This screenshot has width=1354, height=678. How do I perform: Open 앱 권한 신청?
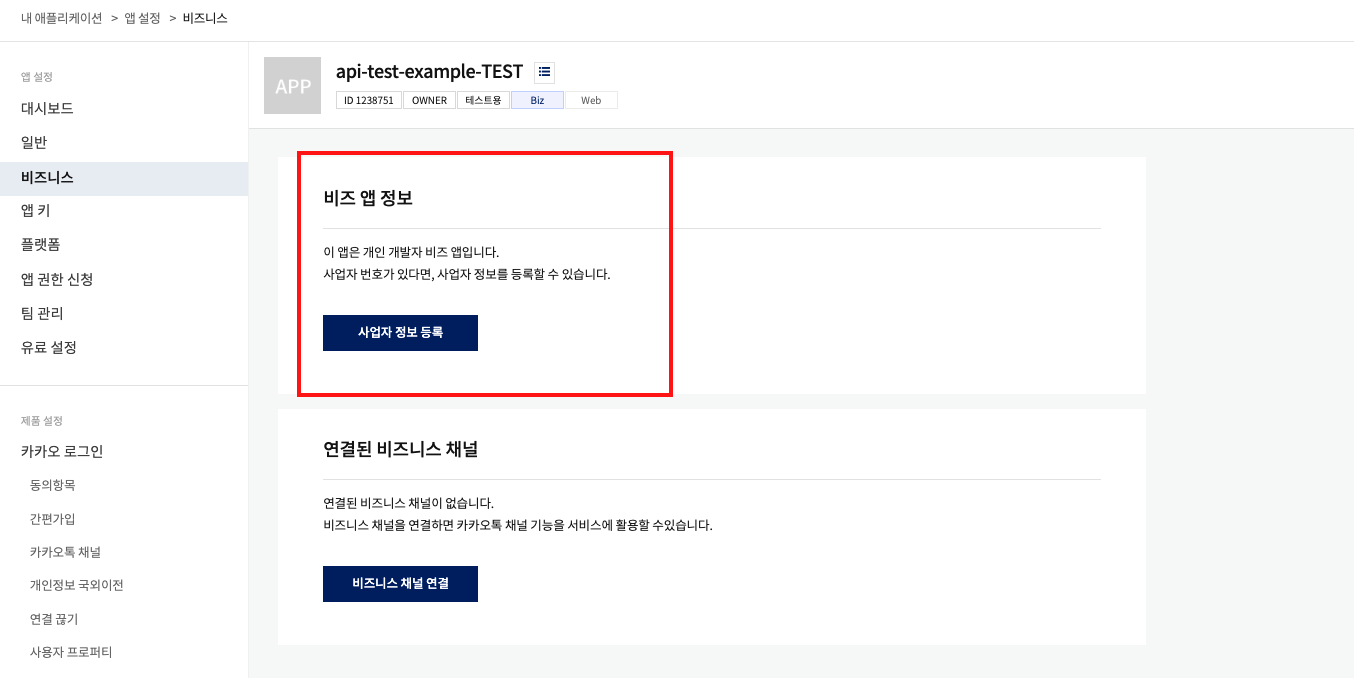[56, 280]
